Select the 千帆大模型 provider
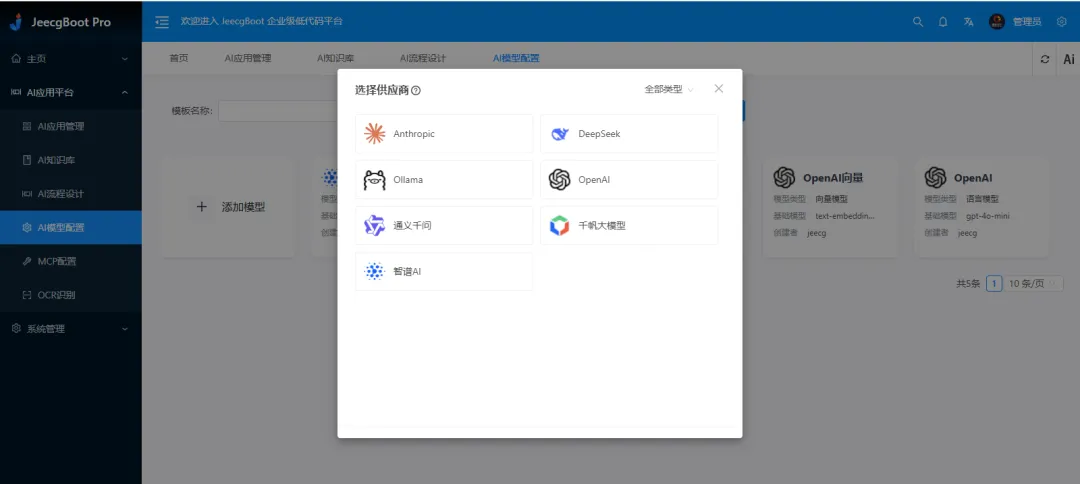Image resolution: width=1080 pixels, height=484 pixels. tap(629, 225)
